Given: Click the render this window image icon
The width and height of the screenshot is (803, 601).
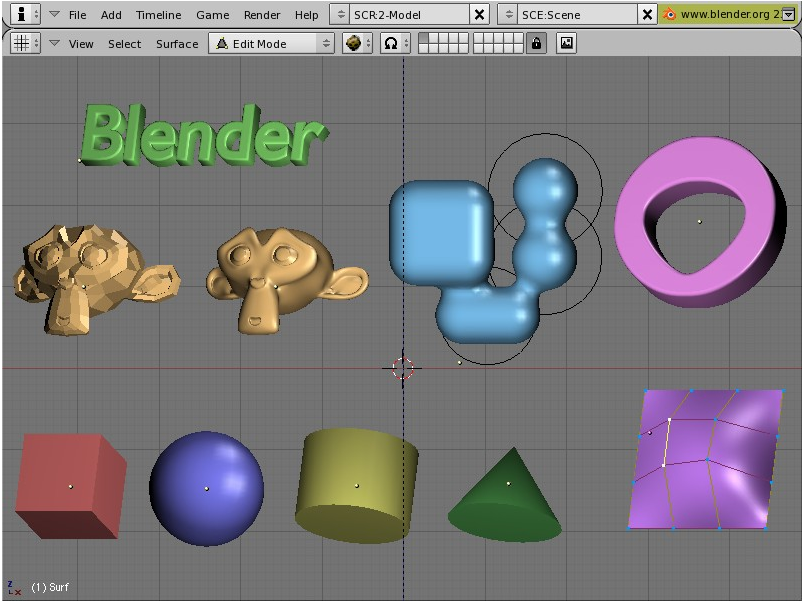Looking at the screenshot, I should pyautogui.click(x=566, y=44).
